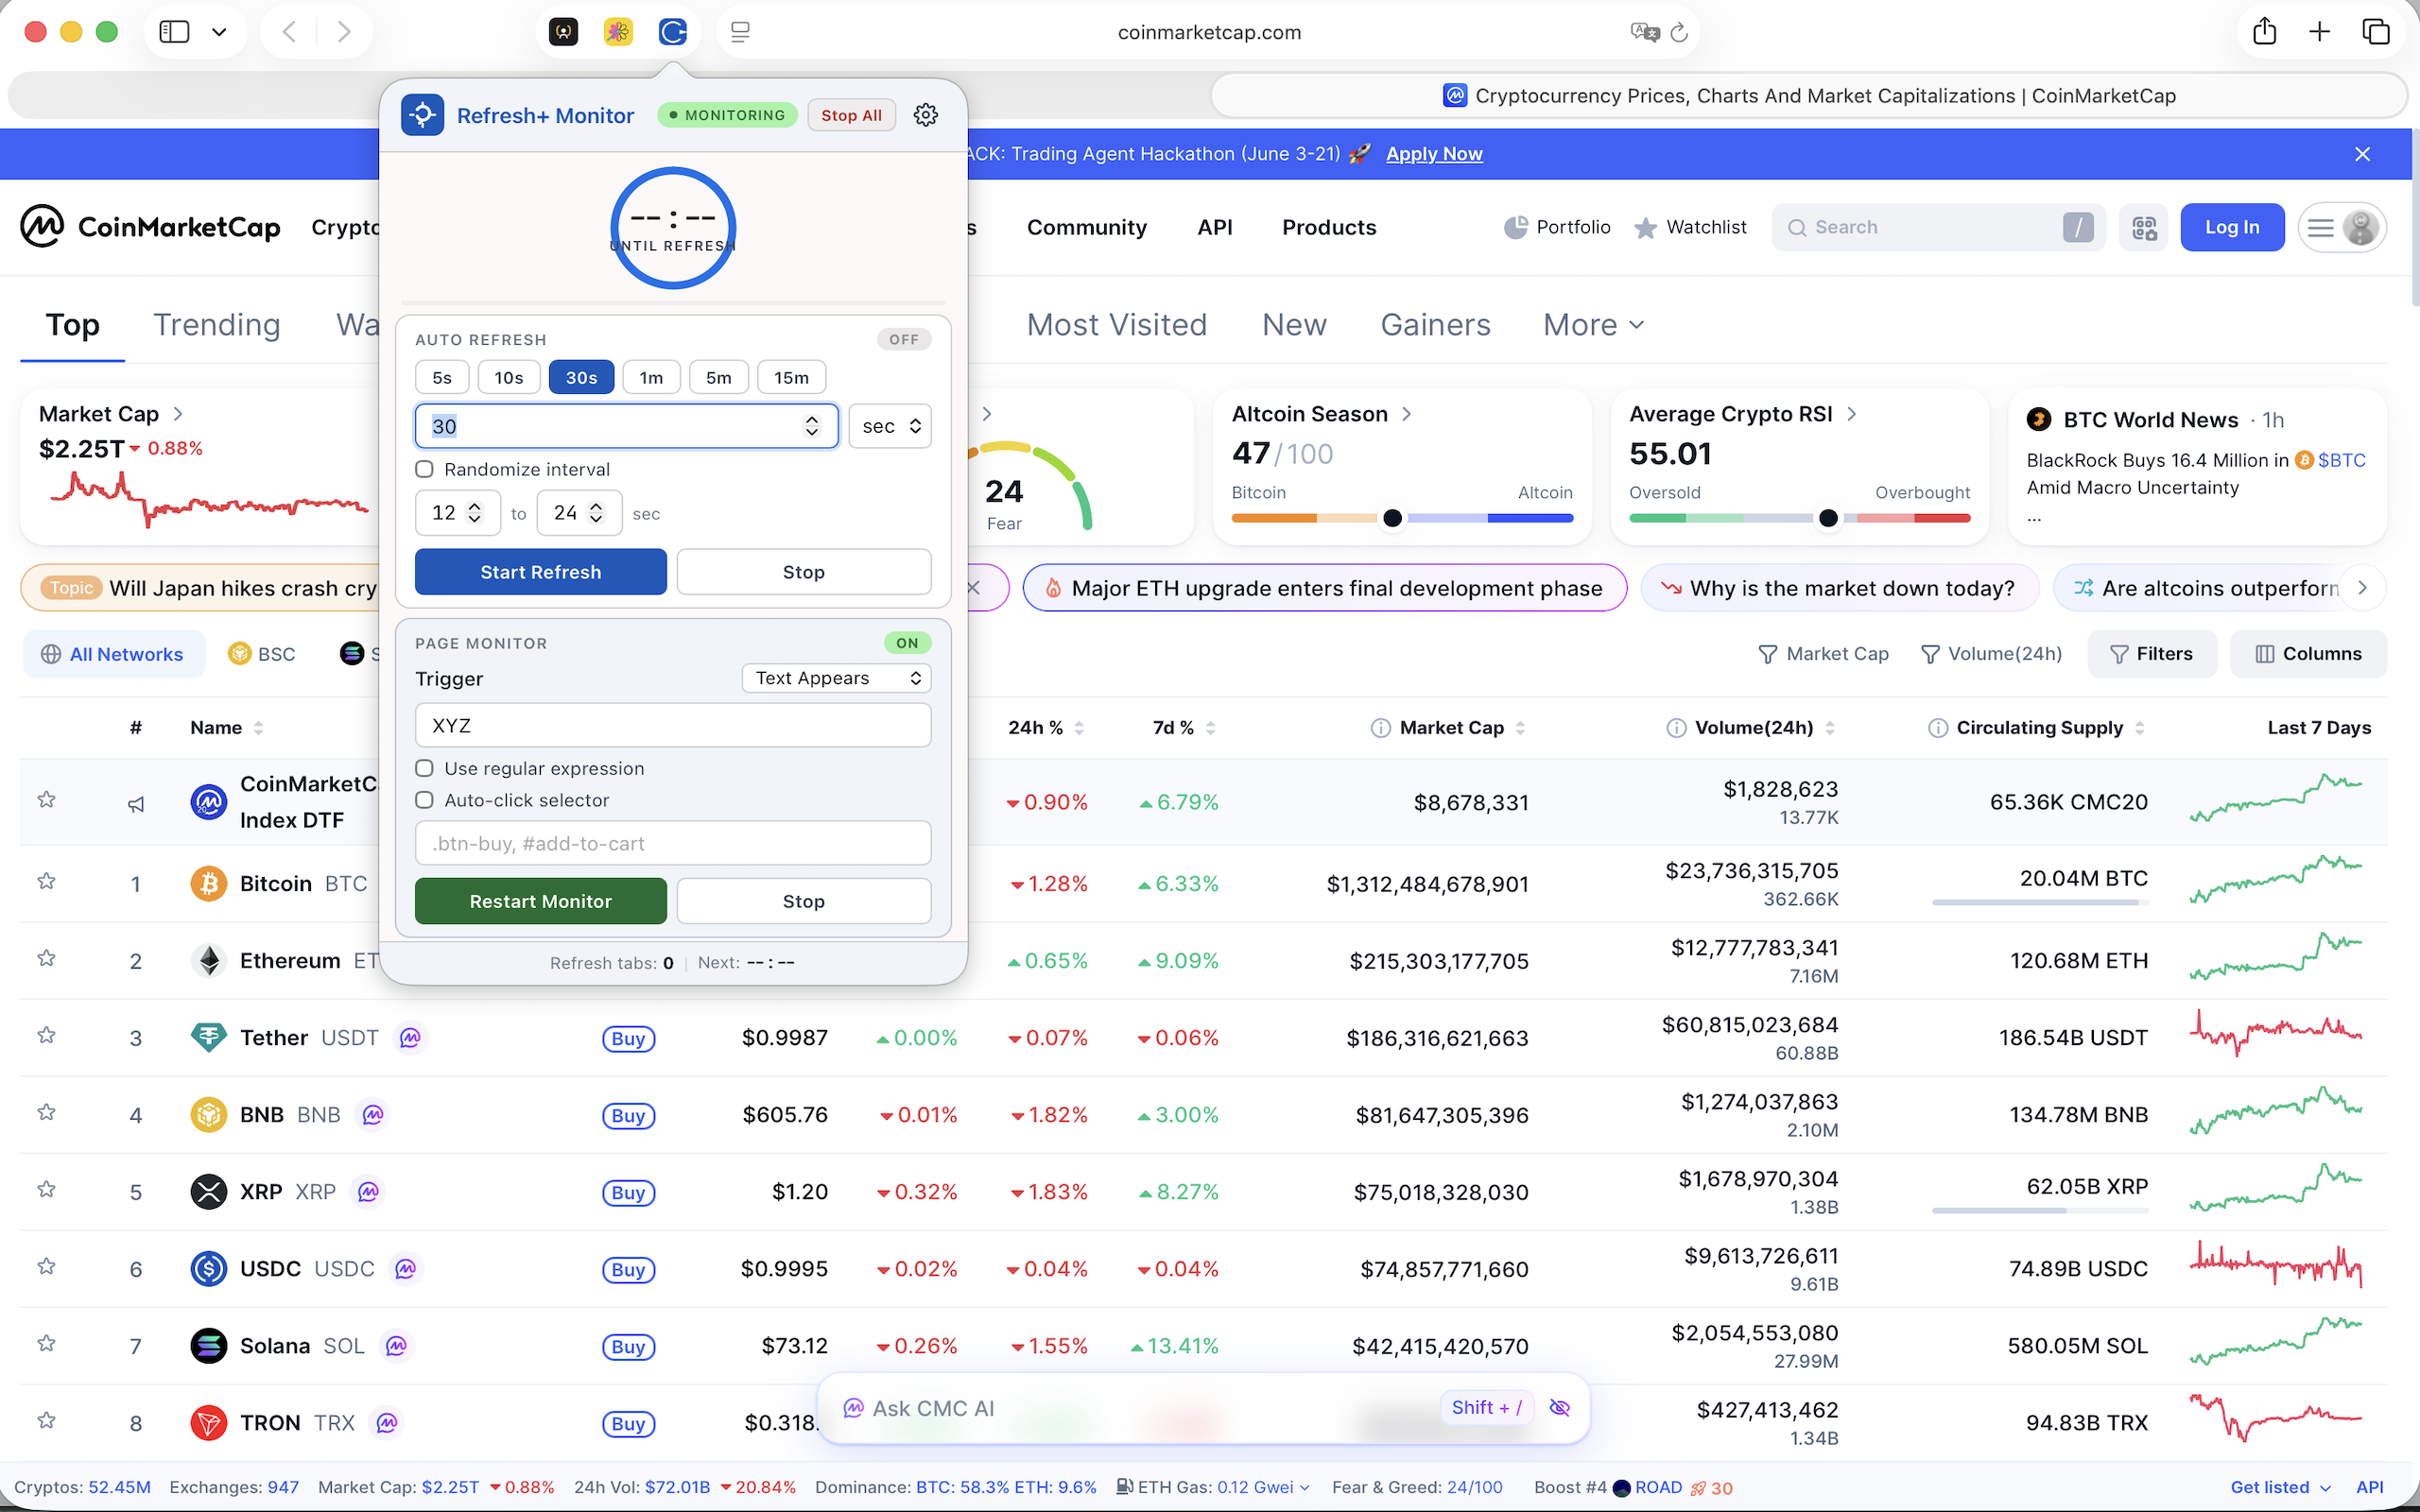Open Get listed dropdown
Viewport: 2420px width, 1512px height.
coord(2281,1487)
